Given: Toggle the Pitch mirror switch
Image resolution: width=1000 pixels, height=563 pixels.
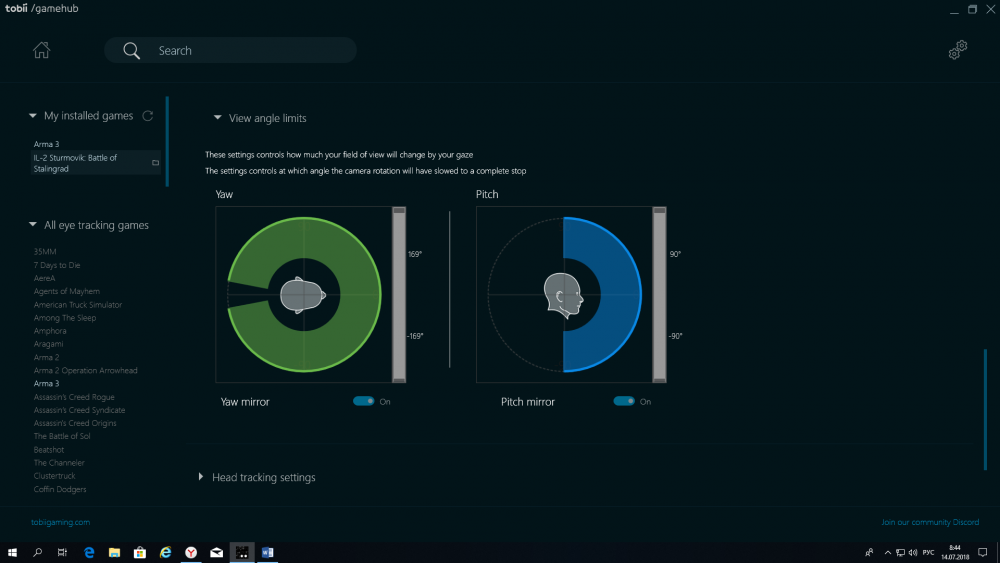Looking at the screenshot, I should click(624, 401).
